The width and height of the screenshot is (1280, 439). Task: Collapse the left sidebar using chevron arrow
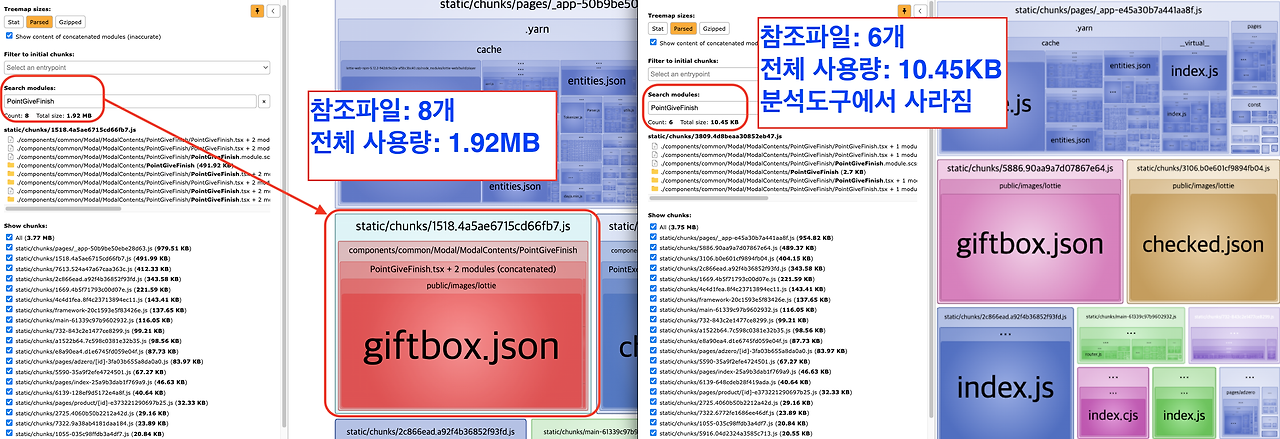tap(273, 12)
